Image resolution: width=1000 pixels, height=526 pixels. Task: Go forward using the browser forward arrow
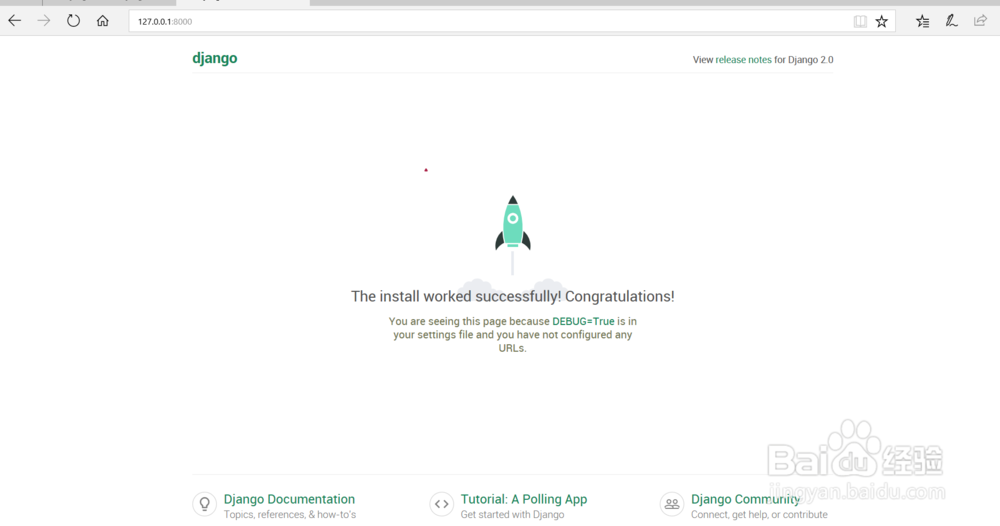point(43,21)
